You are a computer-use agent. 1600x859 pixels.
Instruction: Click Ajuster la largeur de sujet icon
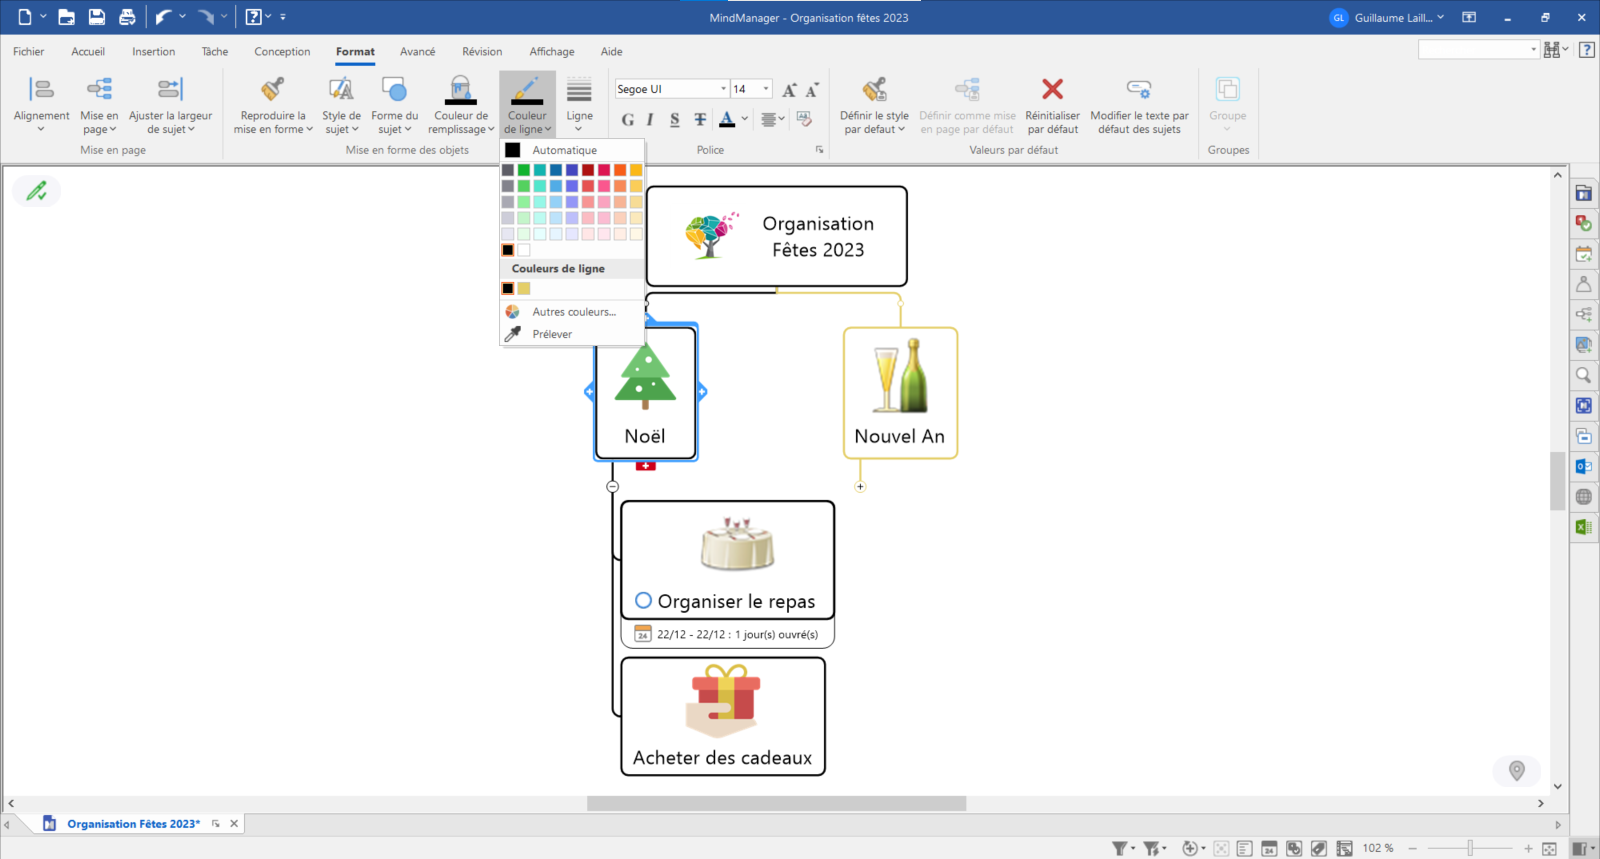point(170,90)
